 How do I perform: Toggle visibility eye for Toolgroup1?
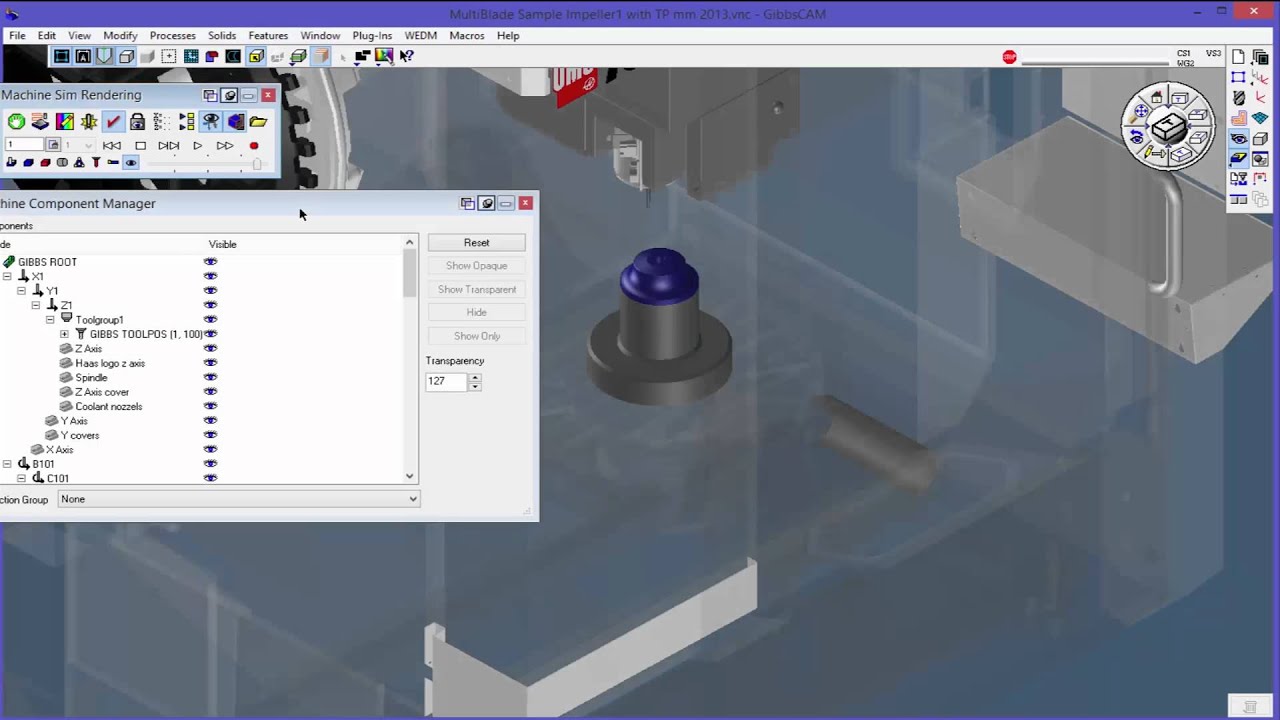(x=210, y=320)
